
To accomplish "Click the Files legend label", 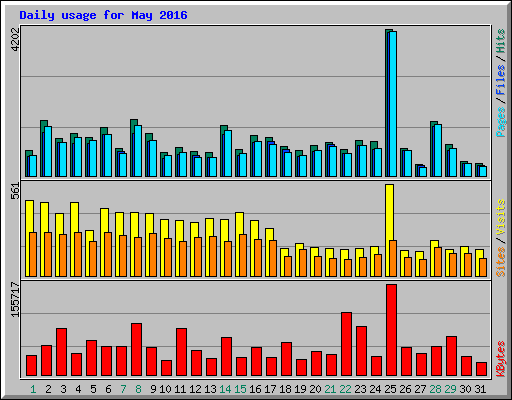I will coord(501,80).
